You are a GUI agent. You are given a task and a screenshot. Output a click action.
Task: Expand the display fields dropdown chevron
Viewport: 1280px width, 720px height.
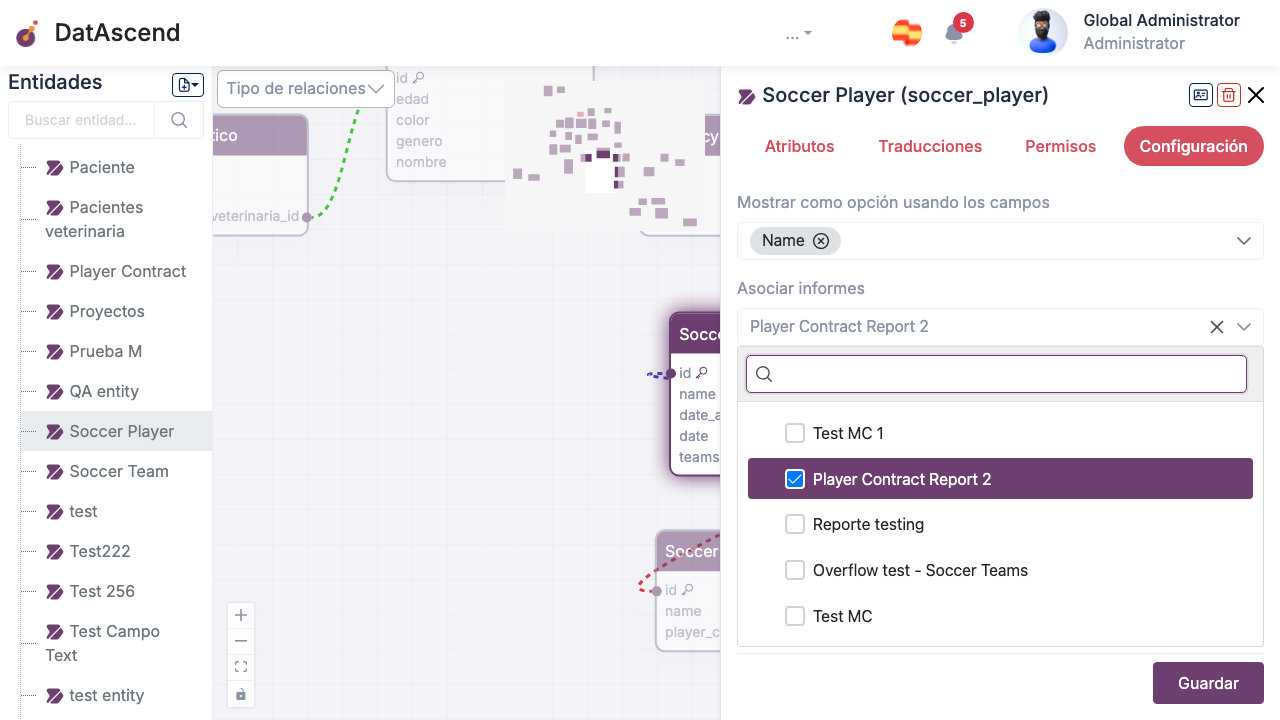[1244, 241]
